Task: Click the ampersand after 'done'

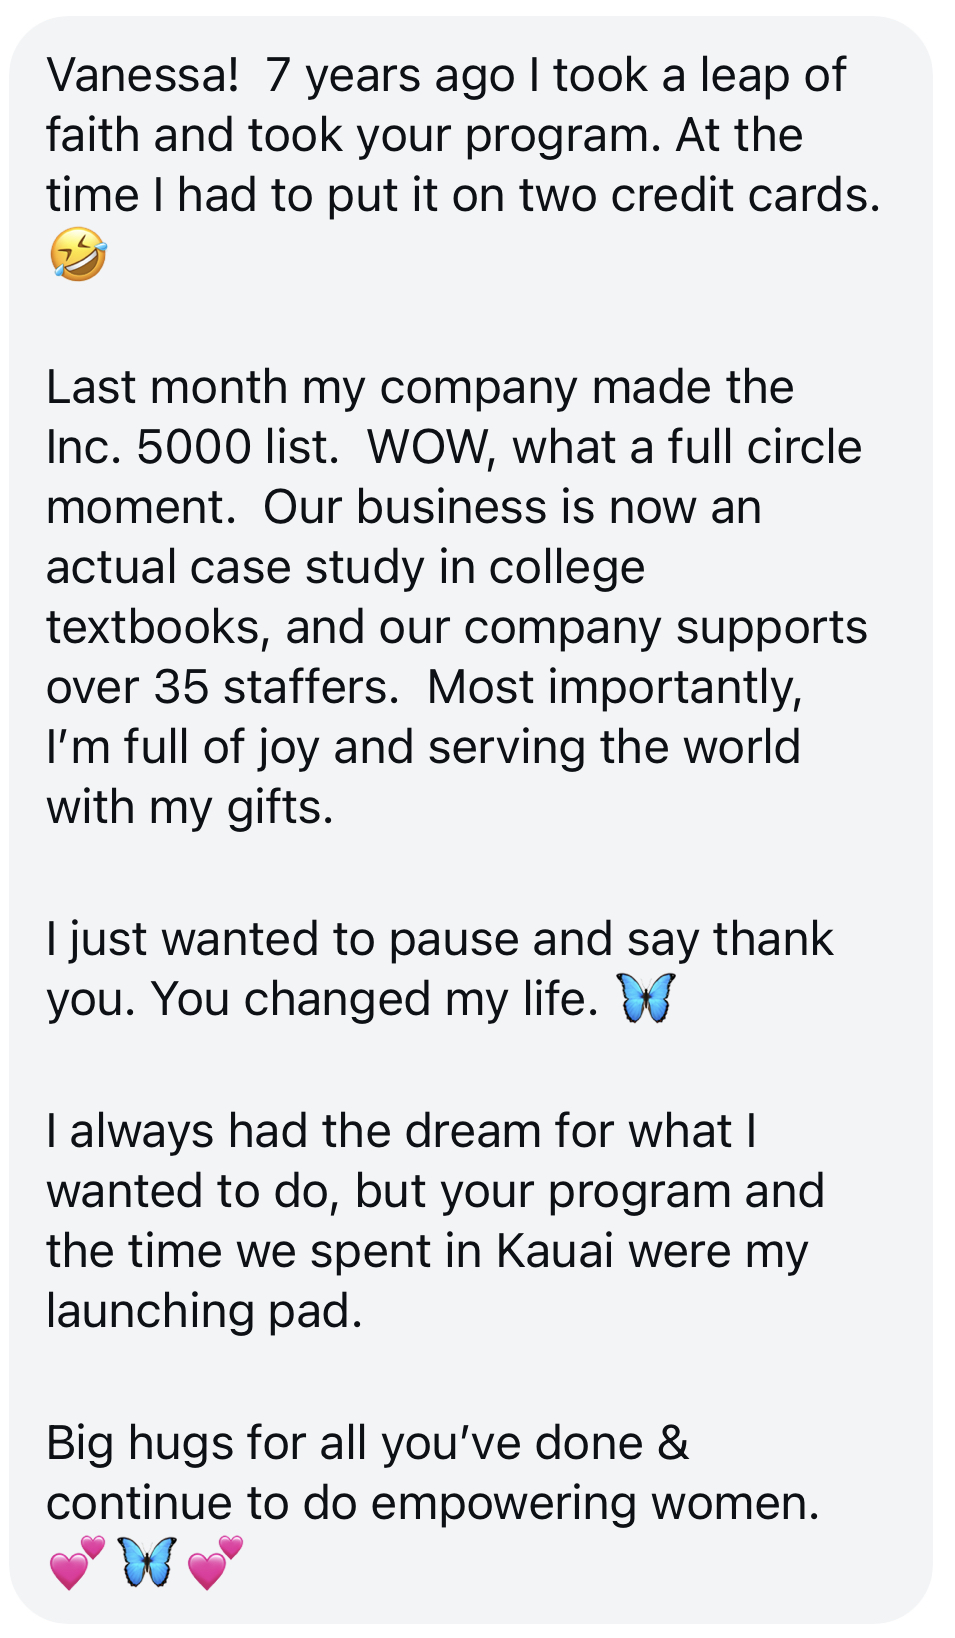Action: 673,1443
